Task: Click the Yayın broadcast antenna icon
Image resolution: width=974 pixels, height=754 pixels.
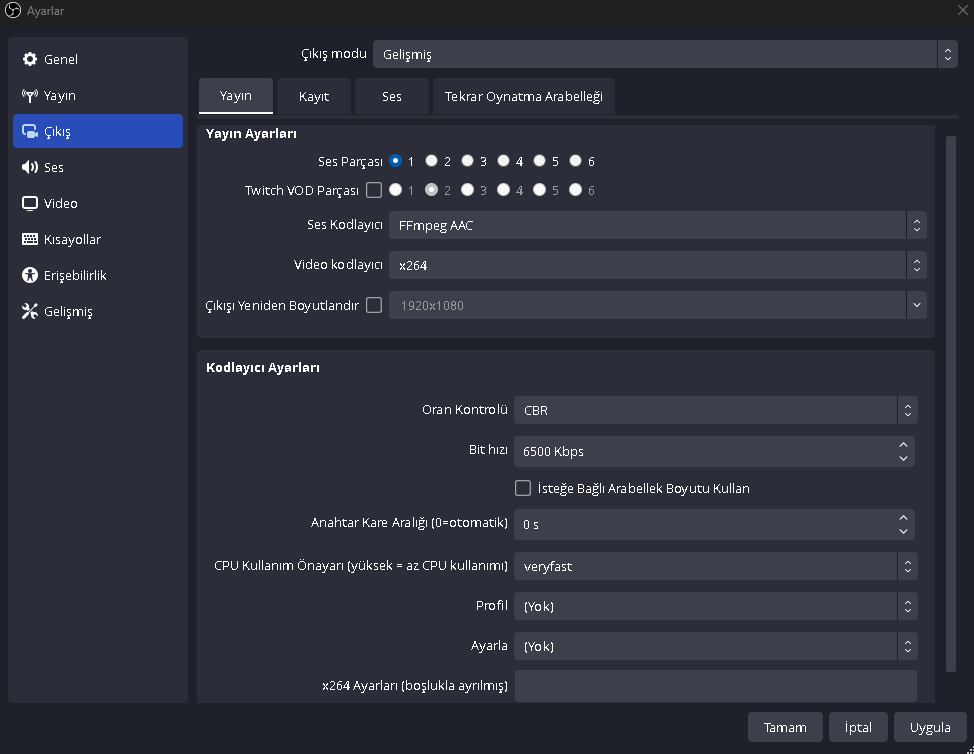Action: point(30,96)
